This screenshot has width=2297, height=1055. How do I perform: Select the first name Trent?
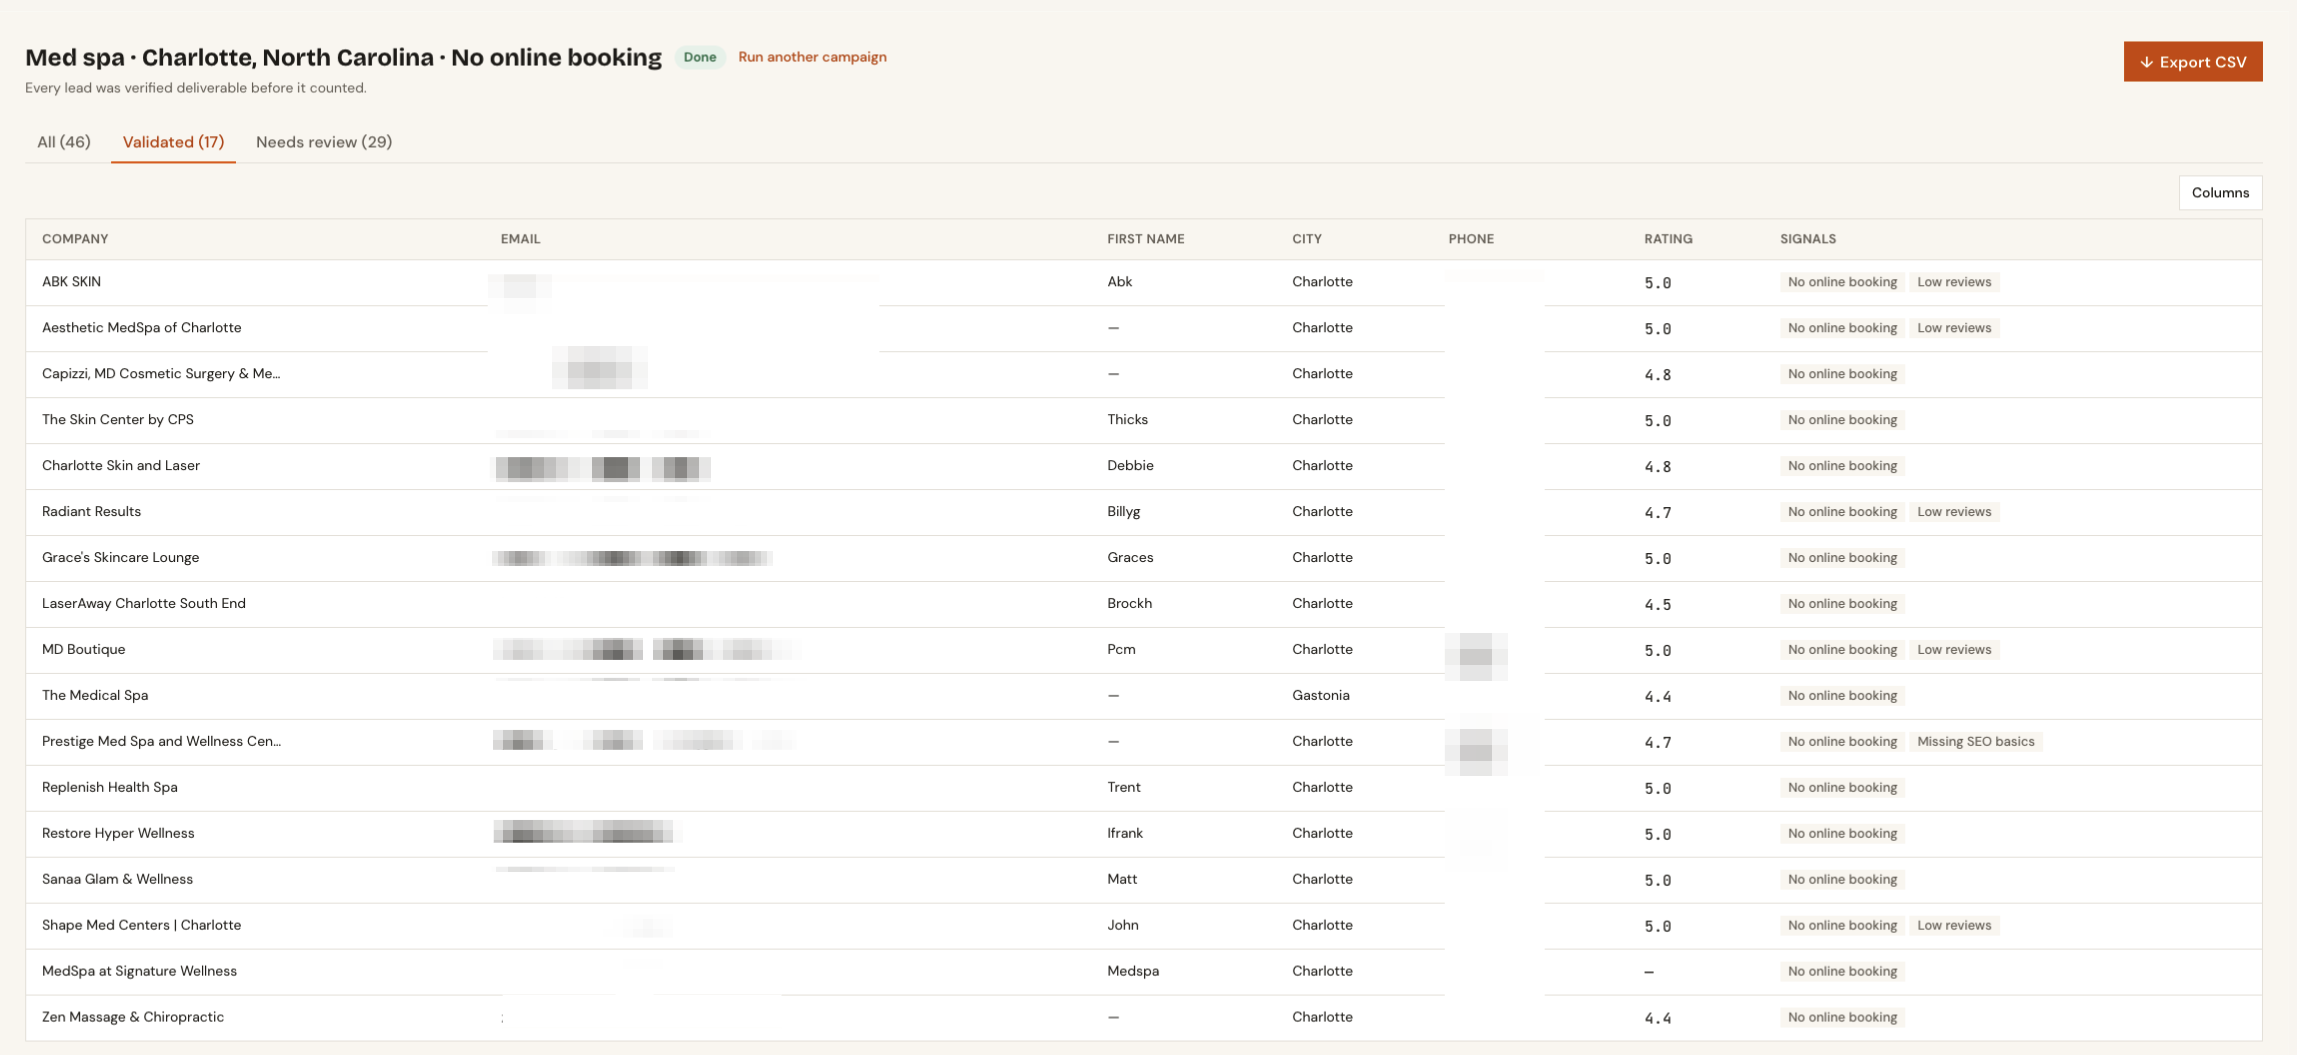(1123, 788)
